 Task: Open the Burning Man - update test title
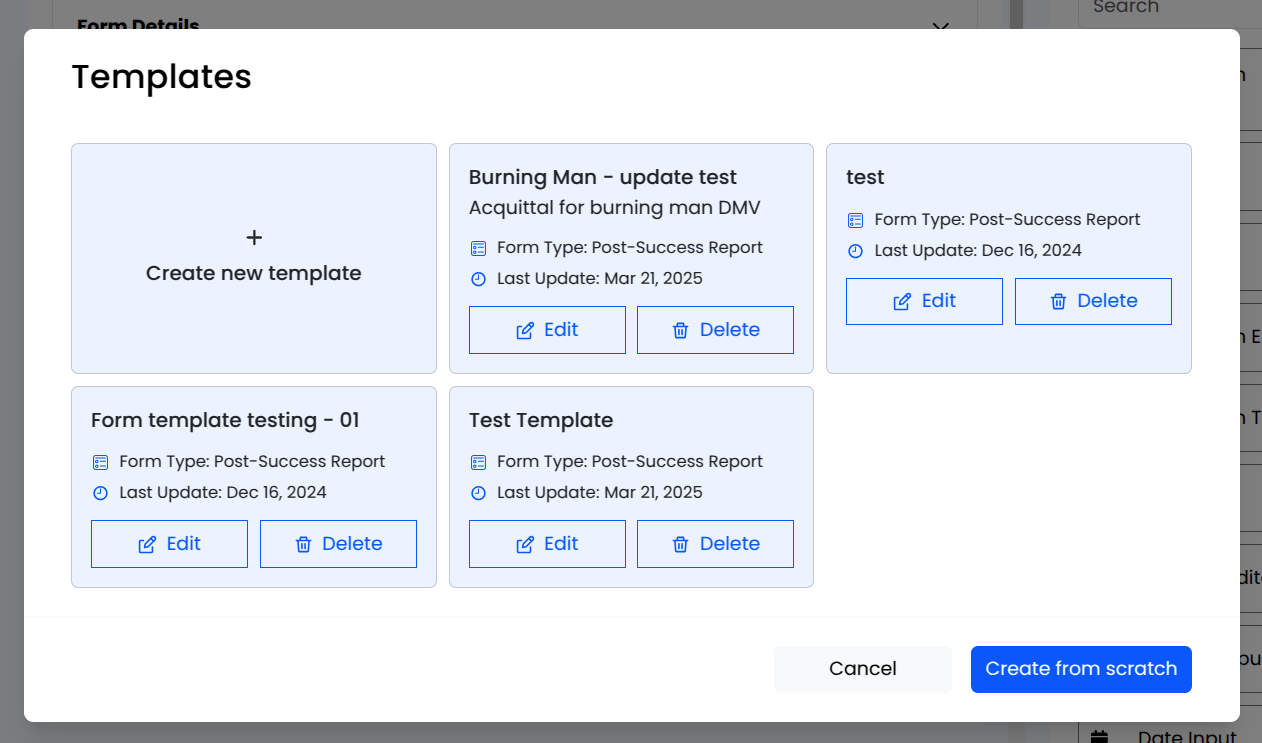click(602, 177)
